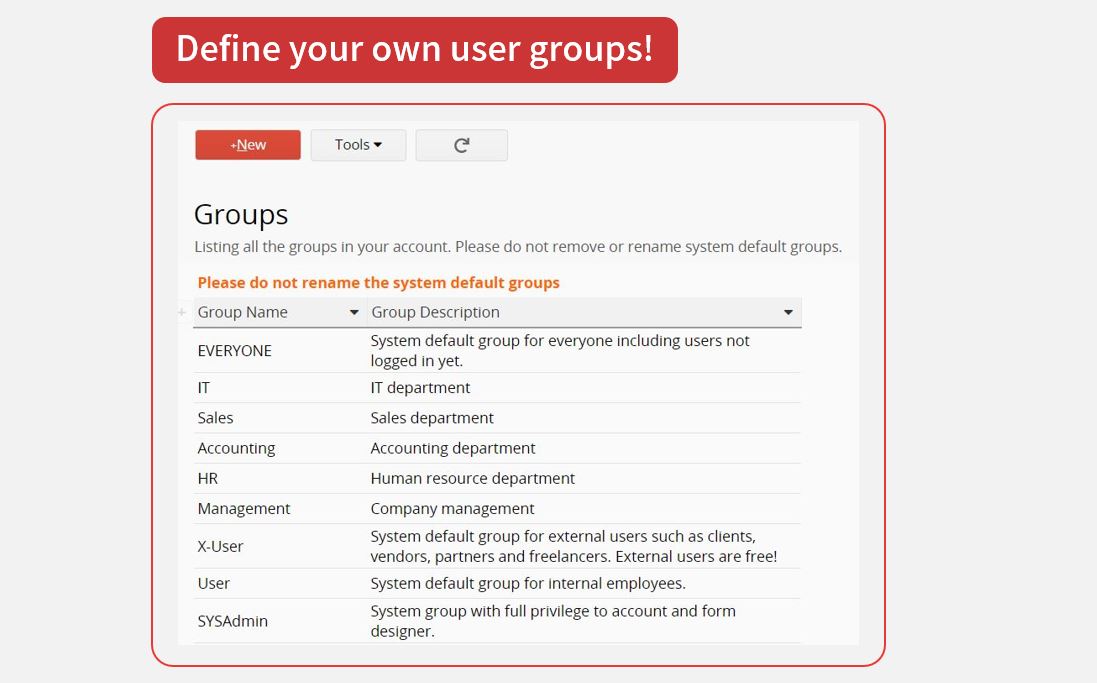Select the Sales group name
Viewport: 1097px width, 683px height.
(215, 418)
